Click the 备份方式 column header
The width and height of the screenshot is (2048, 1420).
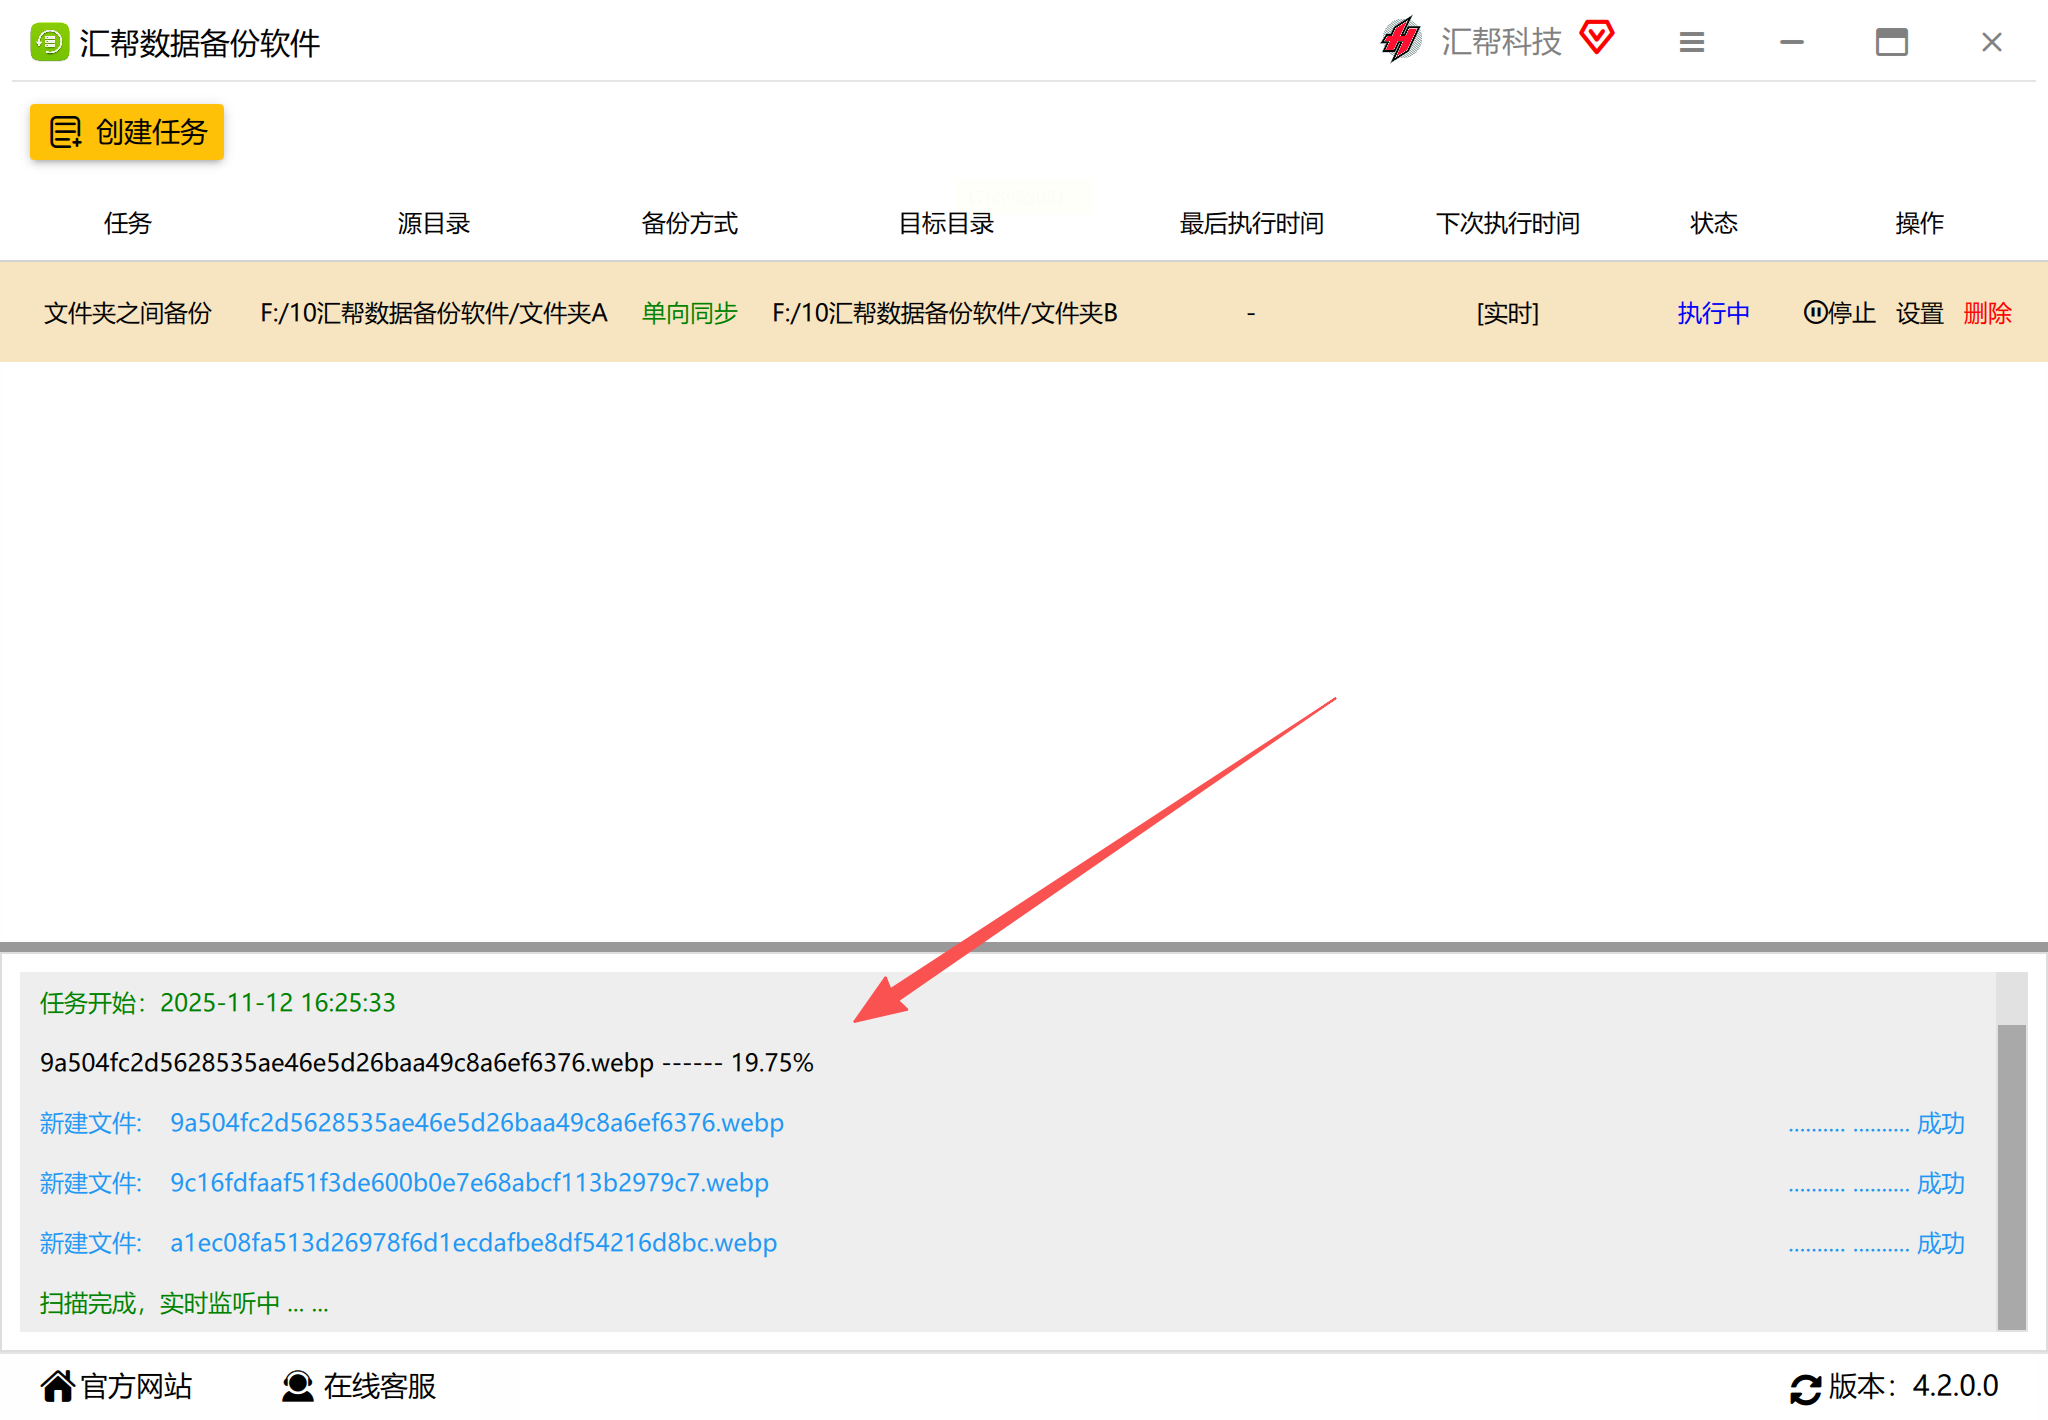(x=689, y=223)
